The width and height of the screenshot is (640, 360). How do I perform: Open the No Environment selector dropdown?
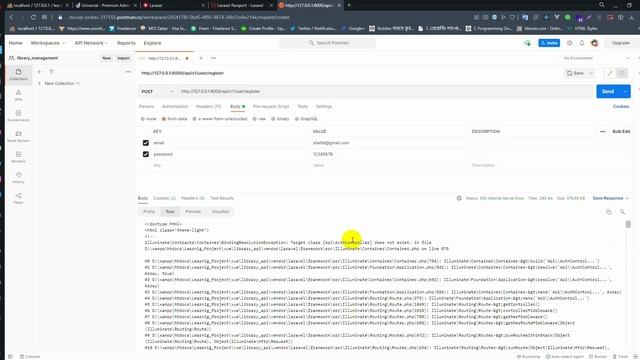pos(596,58)
